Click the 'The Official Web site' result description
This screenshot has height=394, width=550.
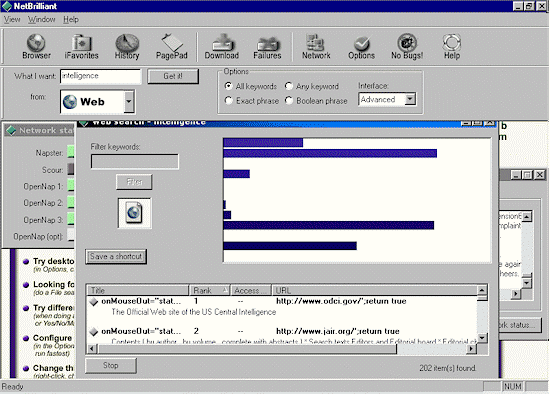[194, 312]
